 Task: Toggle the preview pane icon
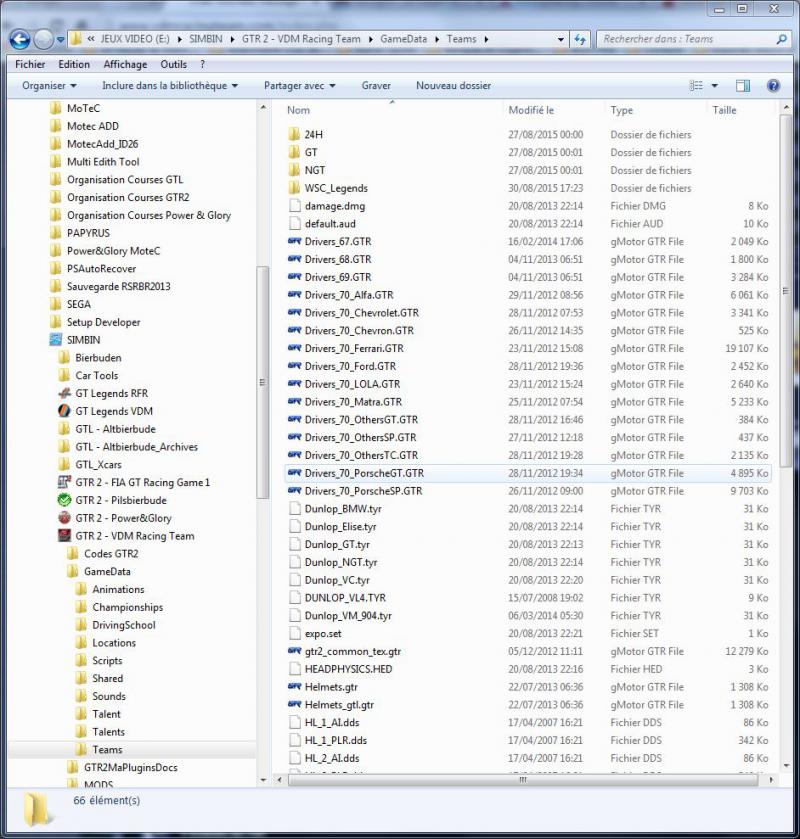point(743,86)
